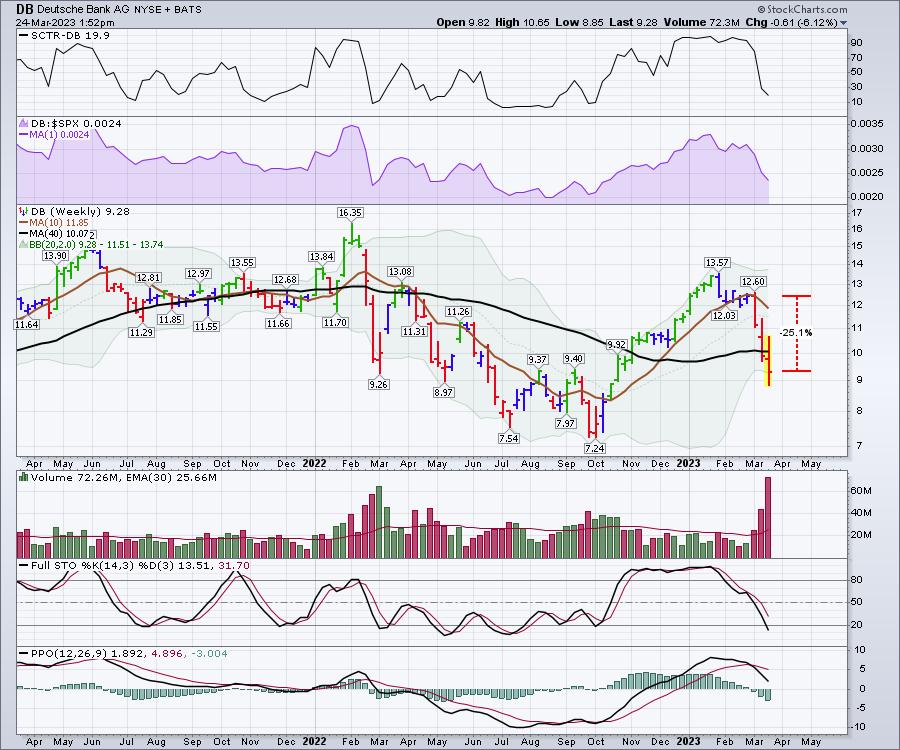This screenshot has height=750, width=900.
Task: Click the yellow highlighted latest weekly price bar
Action: click(768, 361)
